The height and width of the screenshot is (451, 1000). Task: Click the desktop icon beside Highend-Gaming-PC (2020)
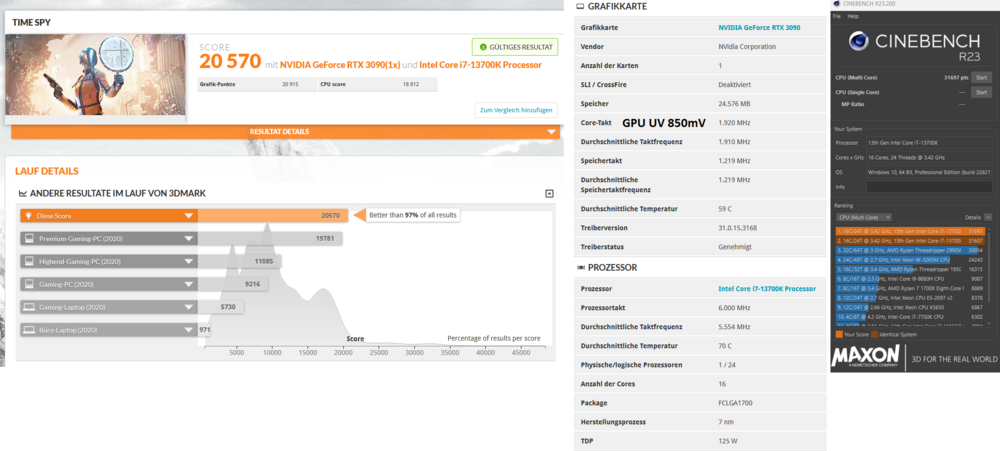click(x=29, y=261)
